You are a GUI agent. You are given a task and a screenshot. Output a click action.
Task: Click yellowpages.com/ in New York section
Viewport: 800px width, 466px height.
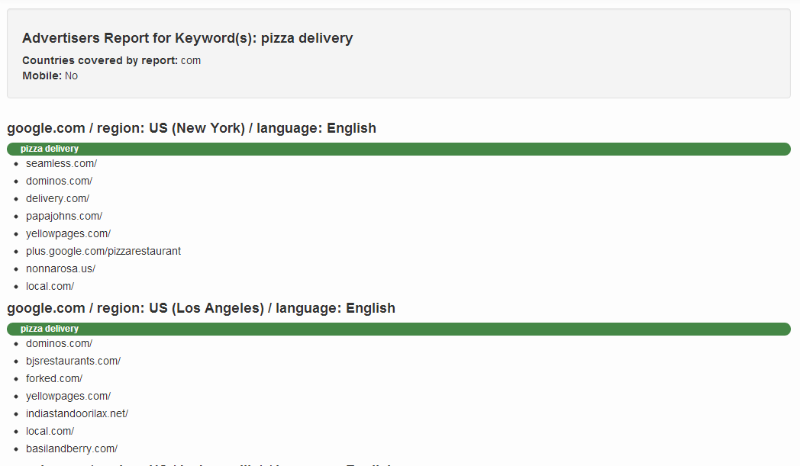coord(68,233)
